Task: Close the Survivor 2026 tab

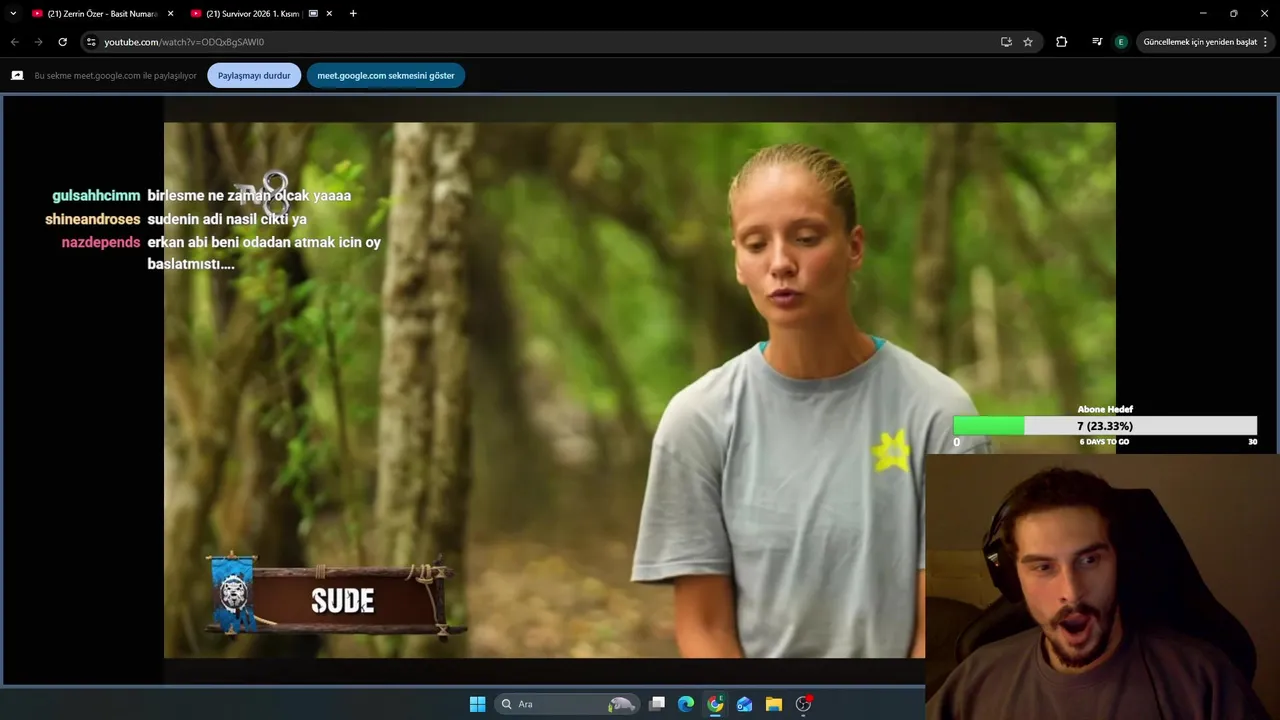Action: pos(329,13)
